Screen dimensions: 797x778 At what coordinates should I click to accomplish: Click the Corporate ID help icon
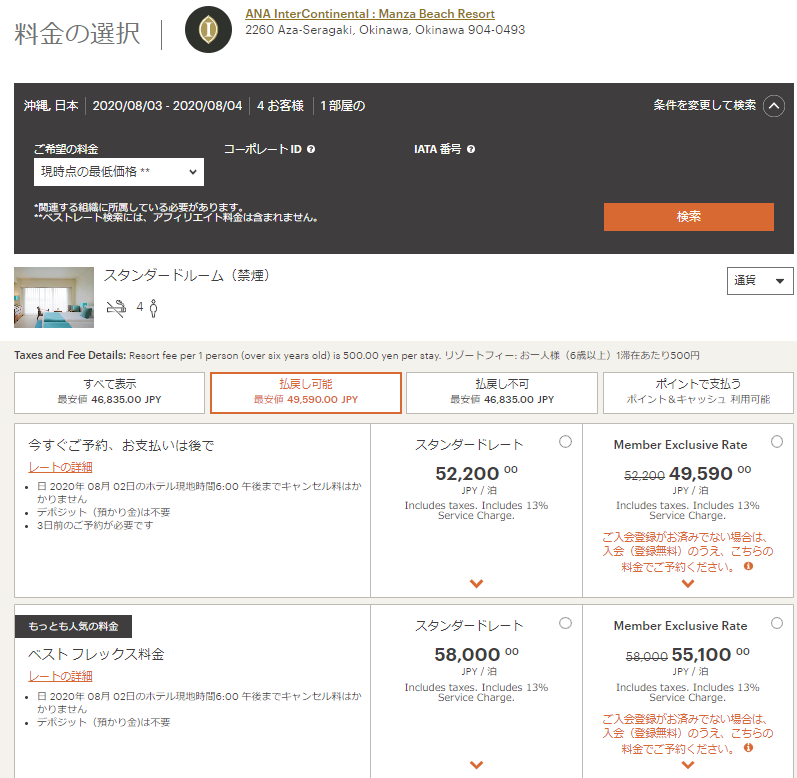(x=311, y=149)
